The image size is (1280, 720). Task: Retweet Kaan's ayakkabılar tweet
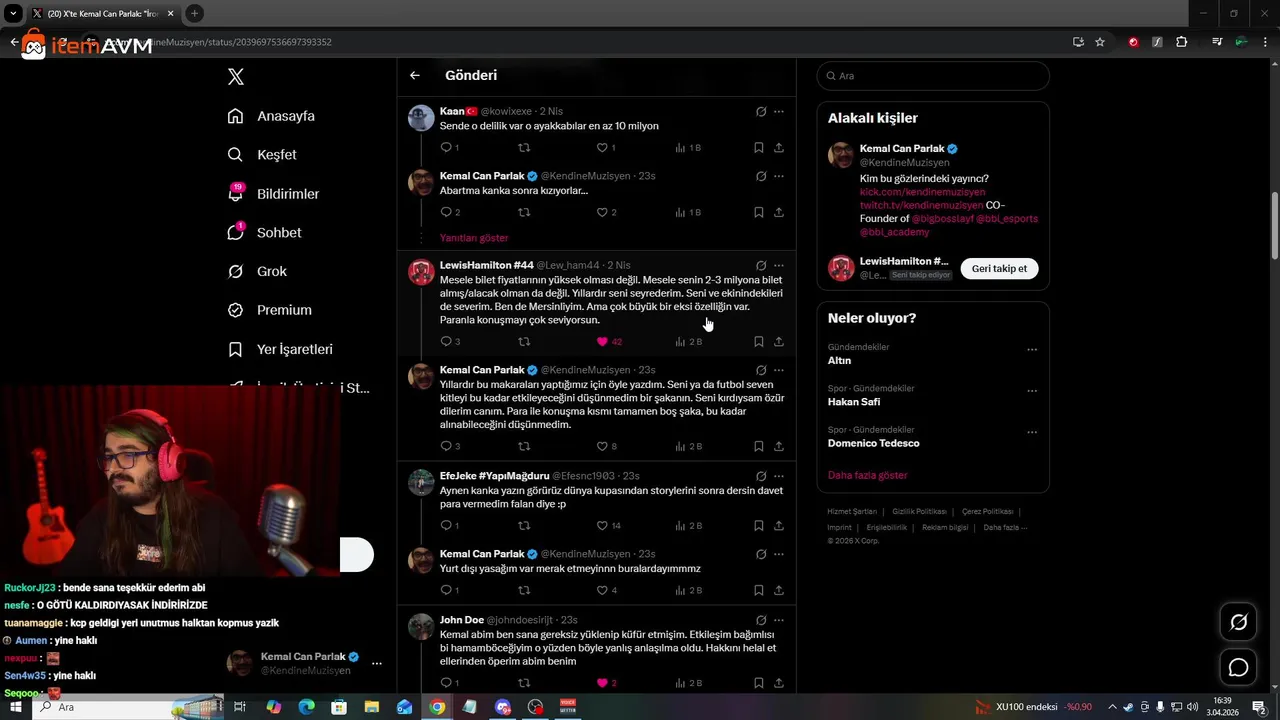(x=524, y=147)
